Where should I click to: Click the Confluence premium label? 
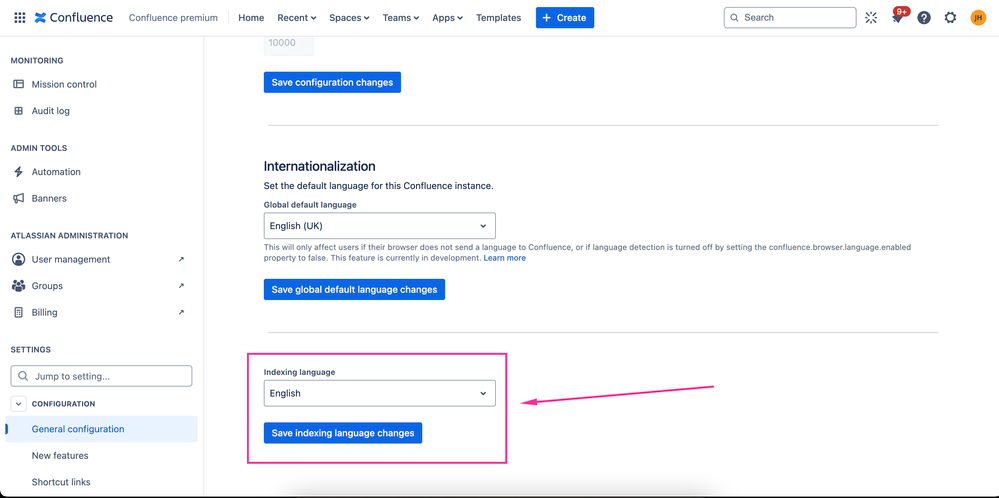coord(173,18)
